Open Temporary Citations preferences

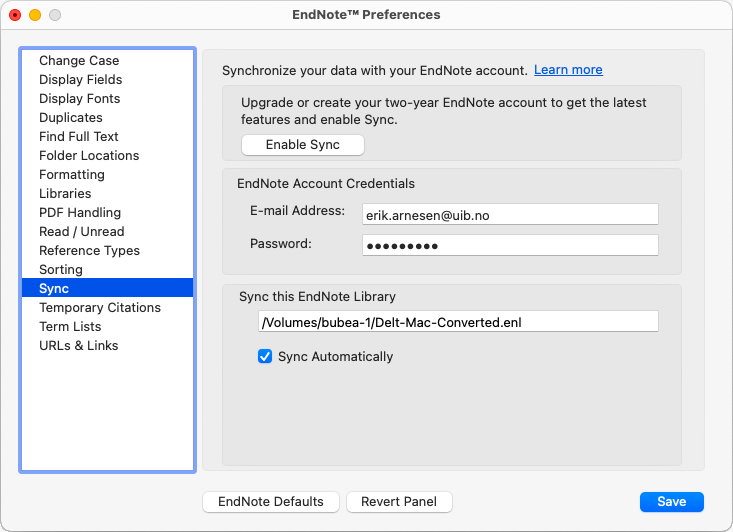(107, 308)
